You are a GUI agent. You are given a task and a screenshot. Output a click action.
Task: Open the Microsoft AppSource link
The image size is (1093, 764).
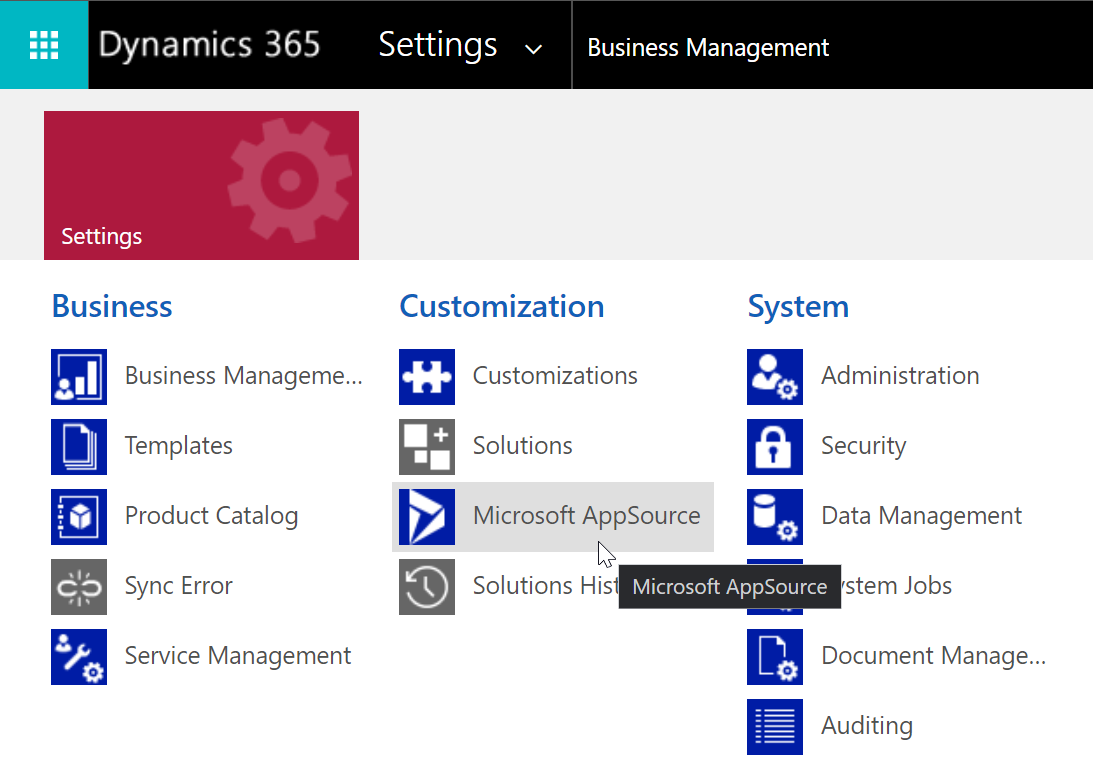click(x=586, y=517)
